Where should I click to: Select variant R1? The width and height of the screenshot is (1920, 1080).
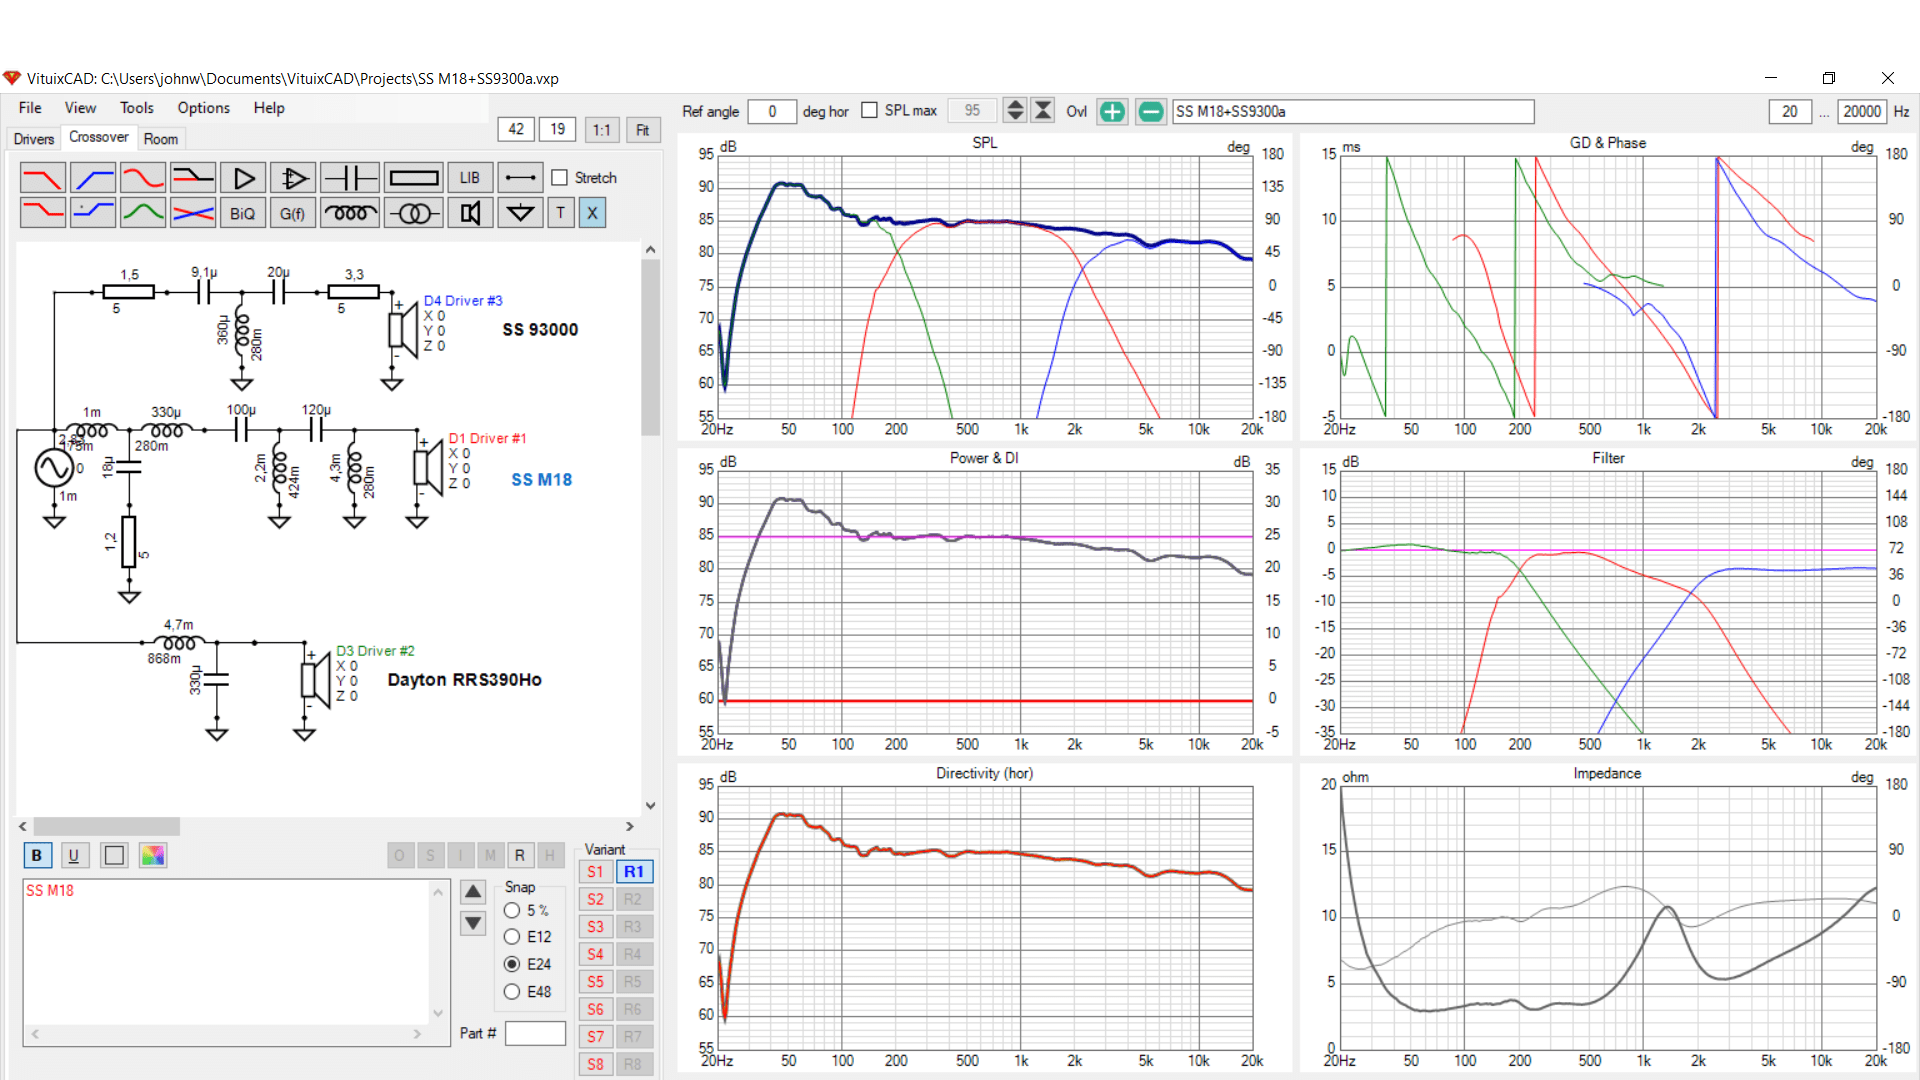pos(634,872)
